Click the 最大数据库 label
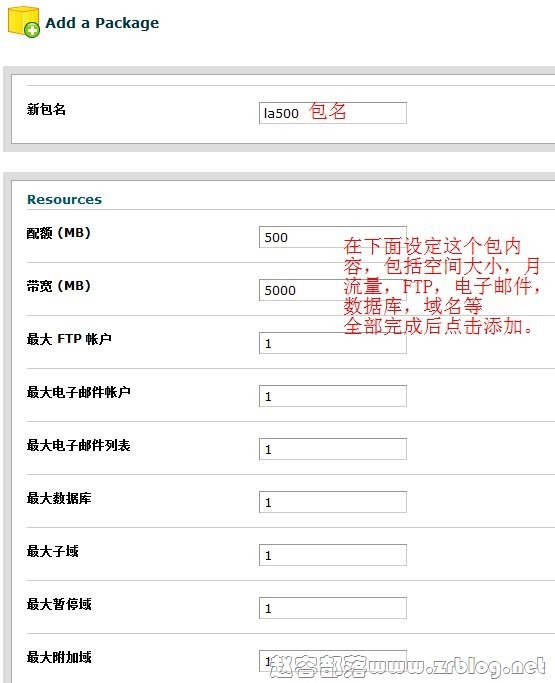 pos(59,498)
